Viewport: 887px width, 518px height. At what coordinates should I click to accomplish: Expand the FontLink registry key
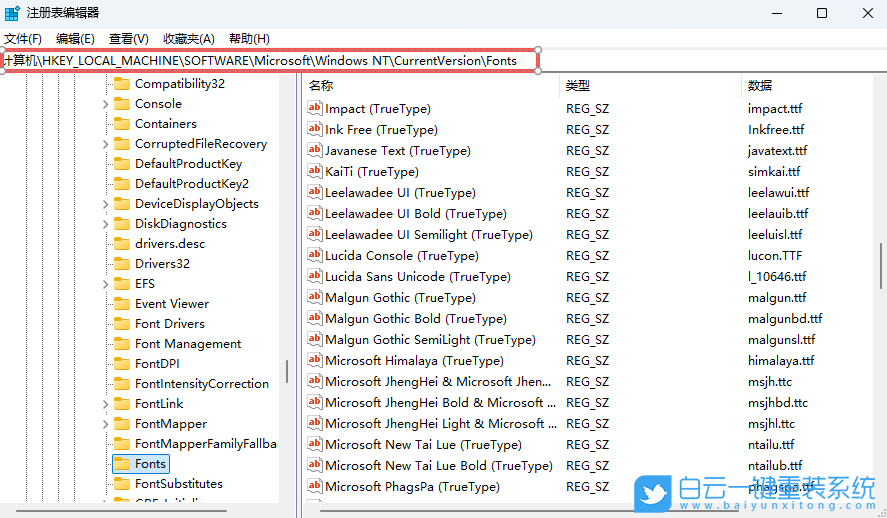106,404
